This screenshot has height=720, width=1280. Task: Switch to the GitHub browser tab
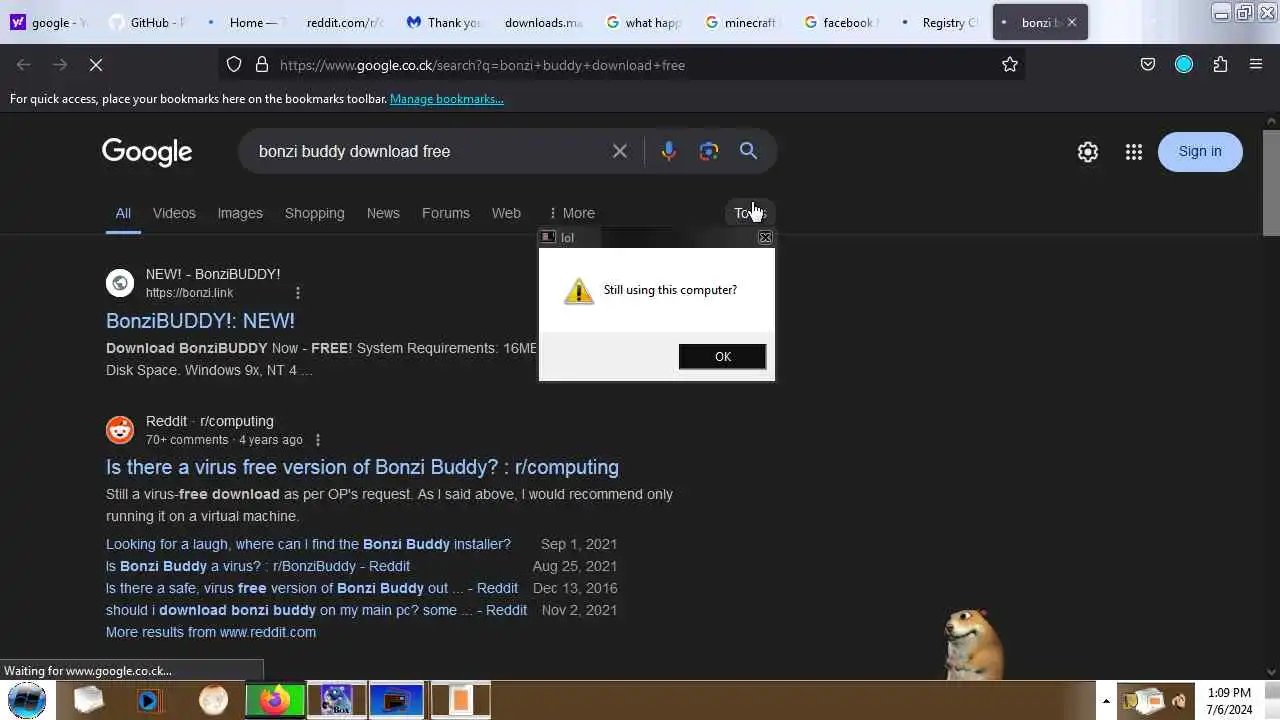[147, 22]
